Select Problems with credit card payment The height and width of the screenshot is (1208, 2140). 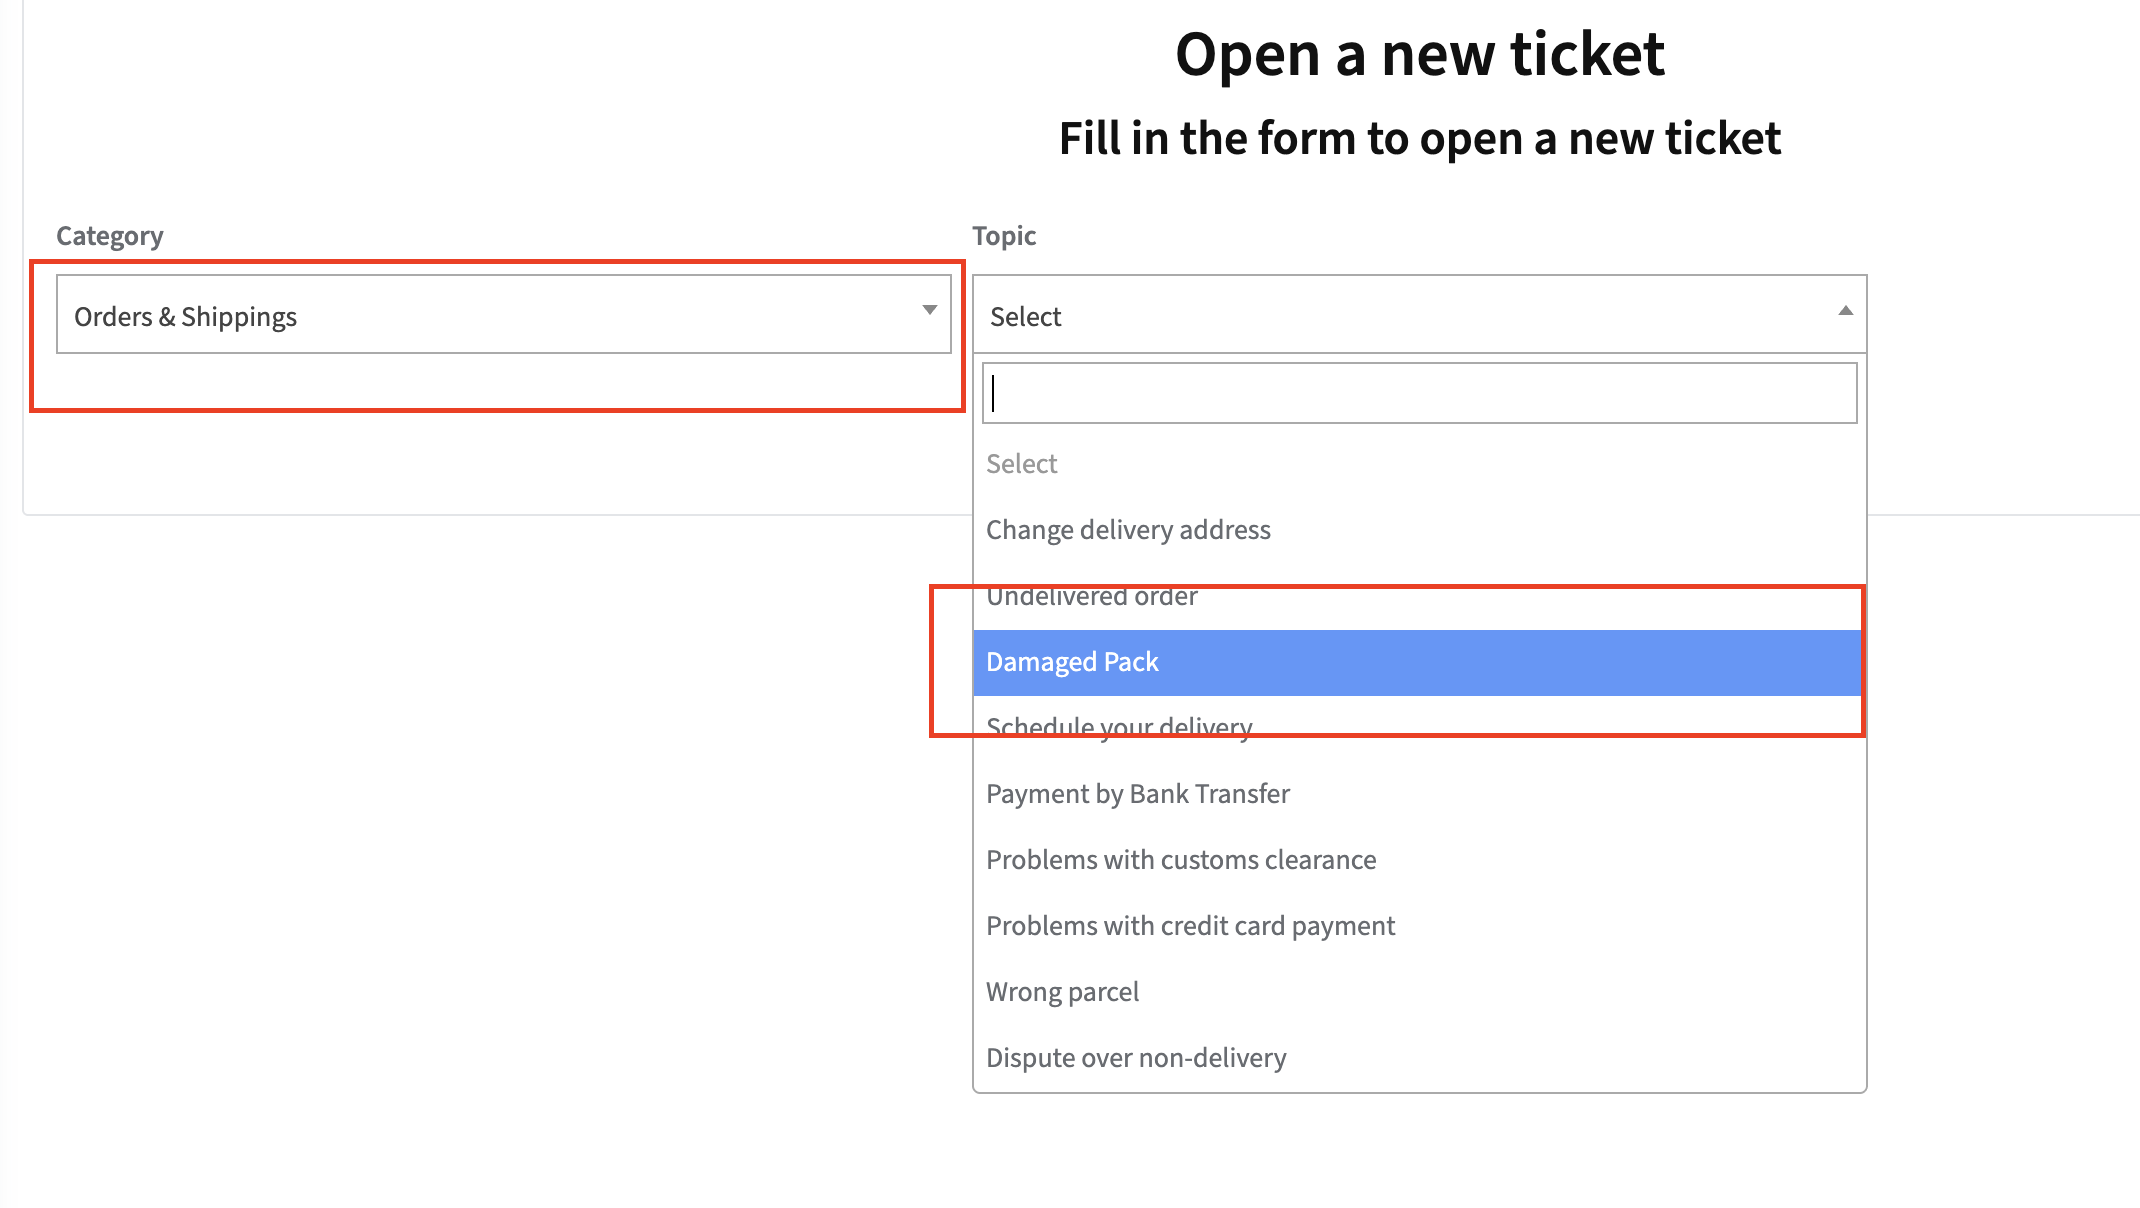click(1190, 926)
